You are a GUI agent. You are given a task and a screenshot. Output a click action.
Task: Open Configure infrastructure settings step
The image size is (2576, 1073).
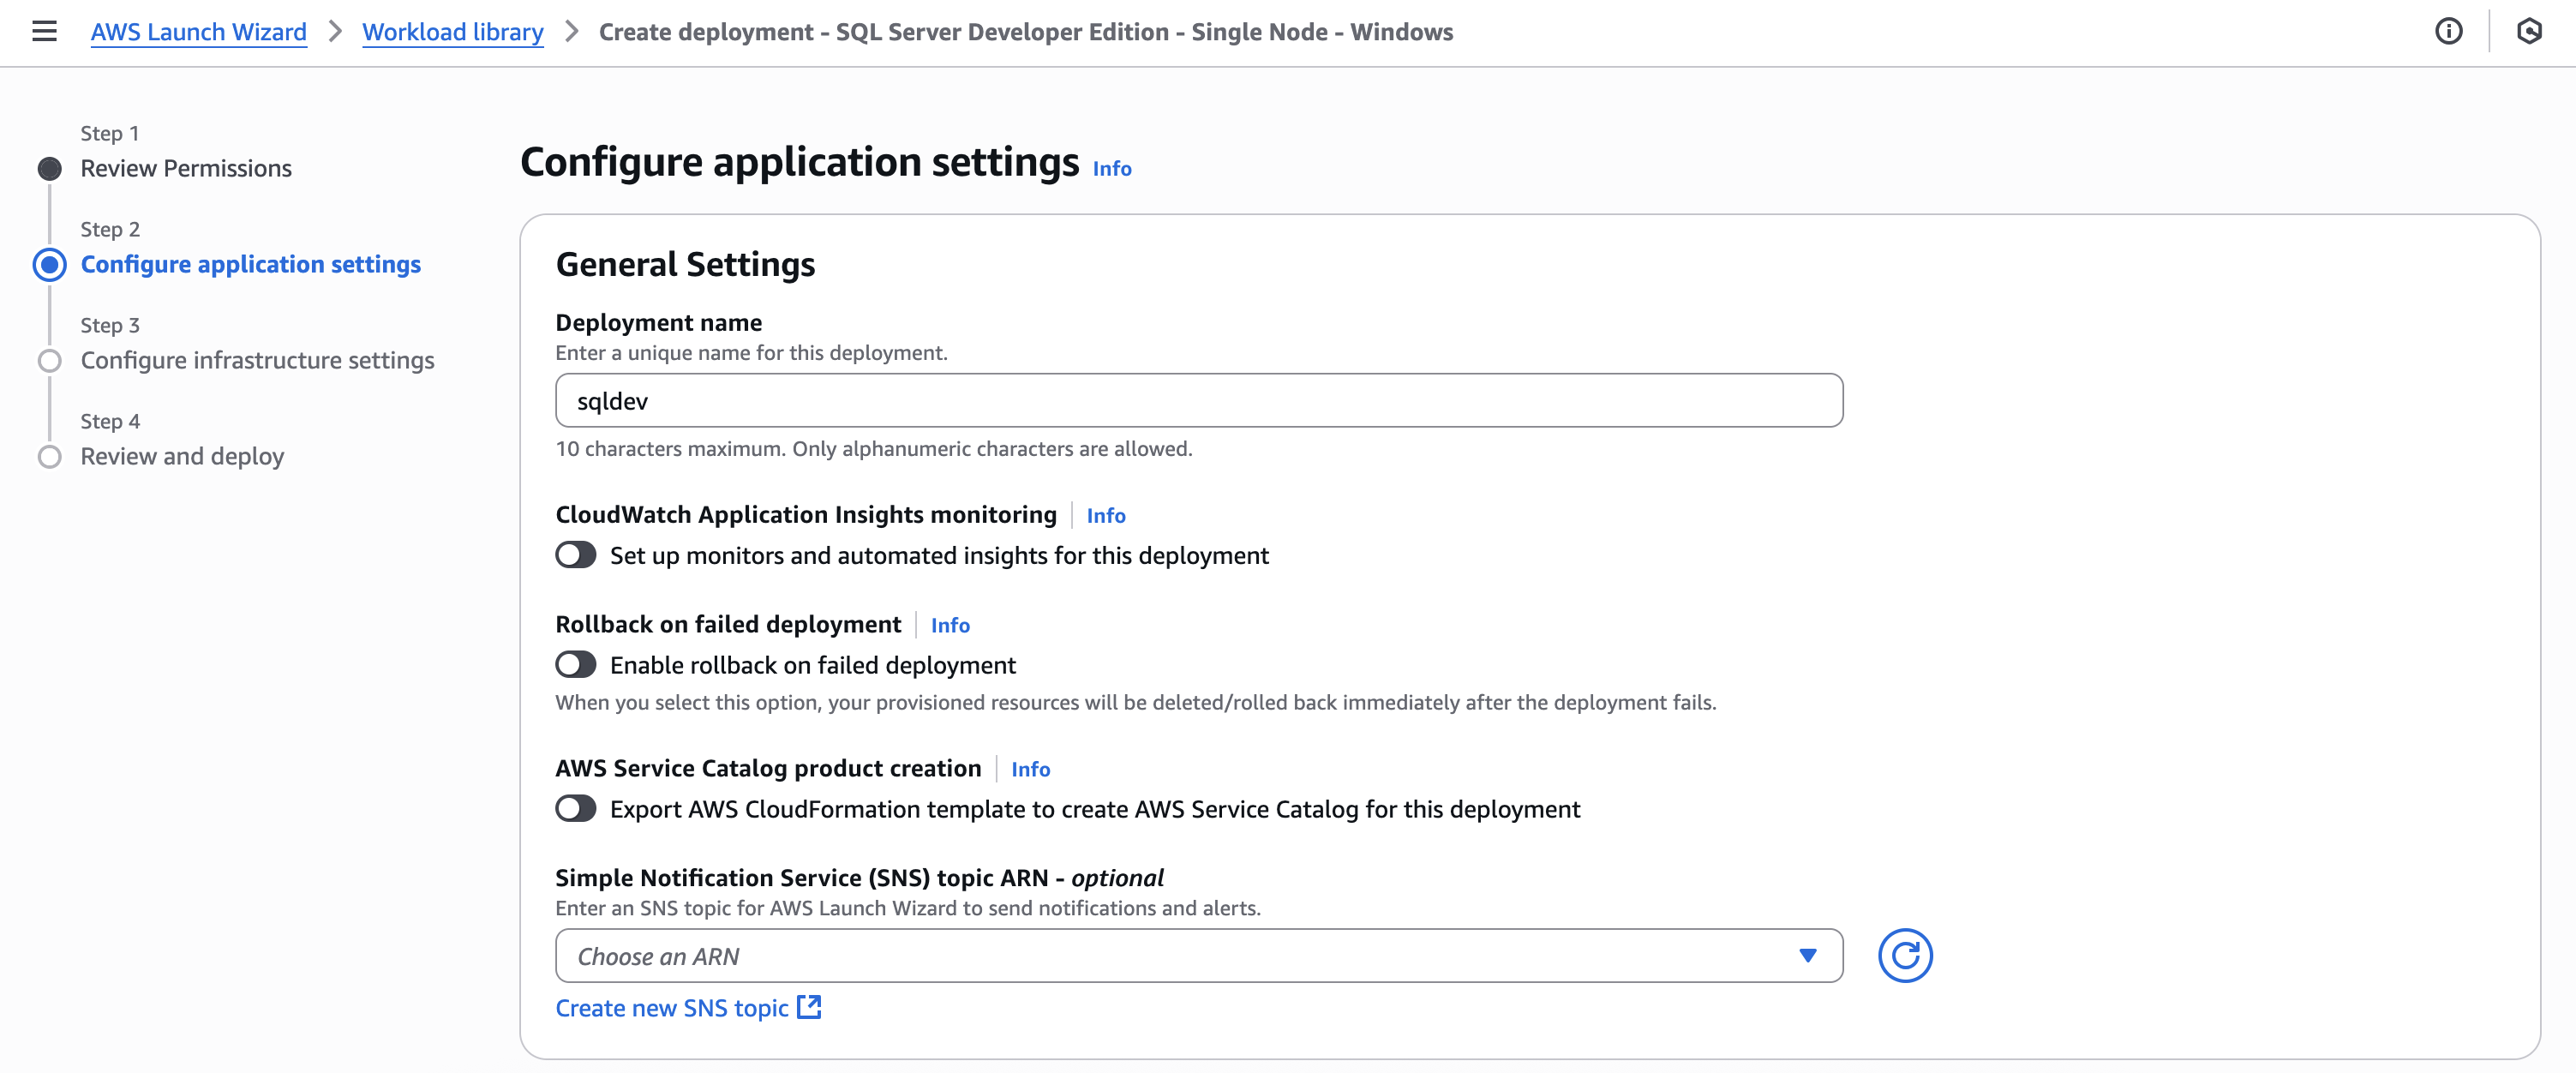point(257,360)
